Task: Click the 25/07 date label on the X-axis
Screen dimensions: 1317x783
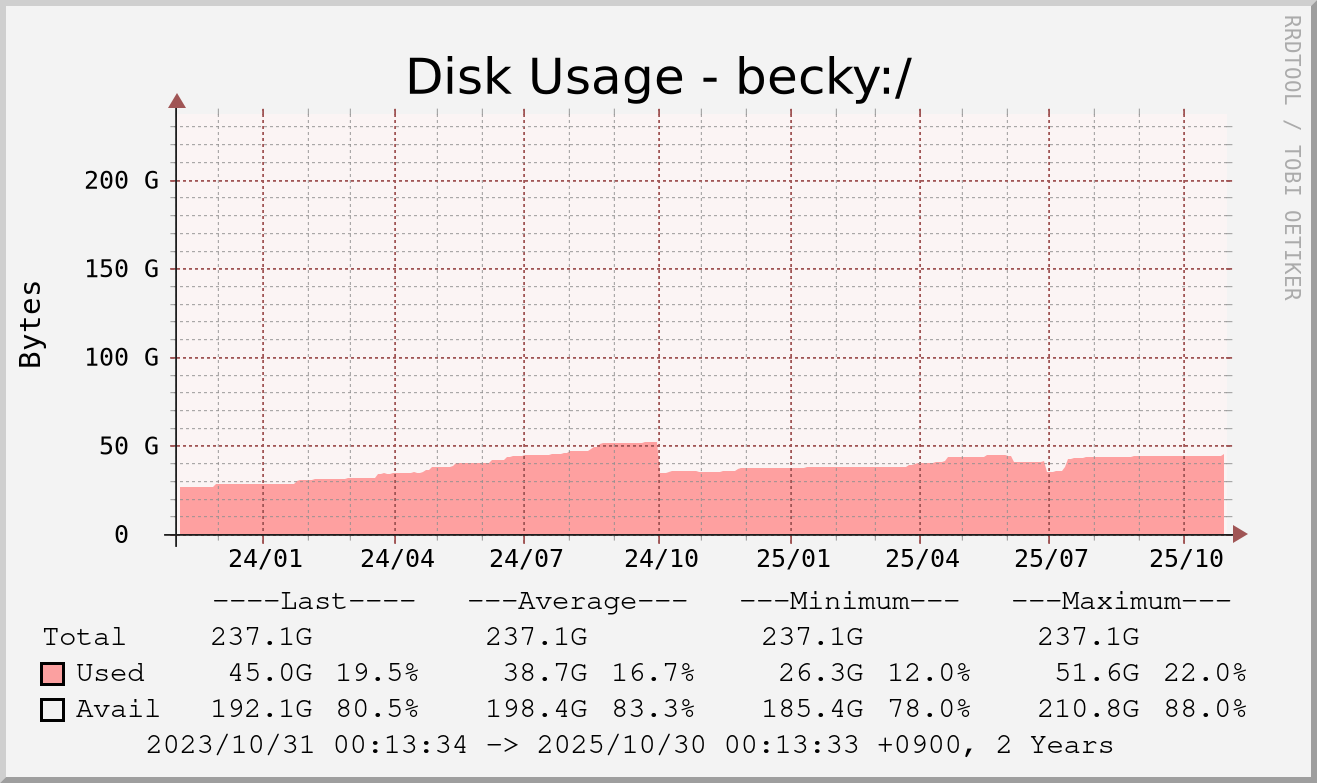Action: (x=1047, y=559)
